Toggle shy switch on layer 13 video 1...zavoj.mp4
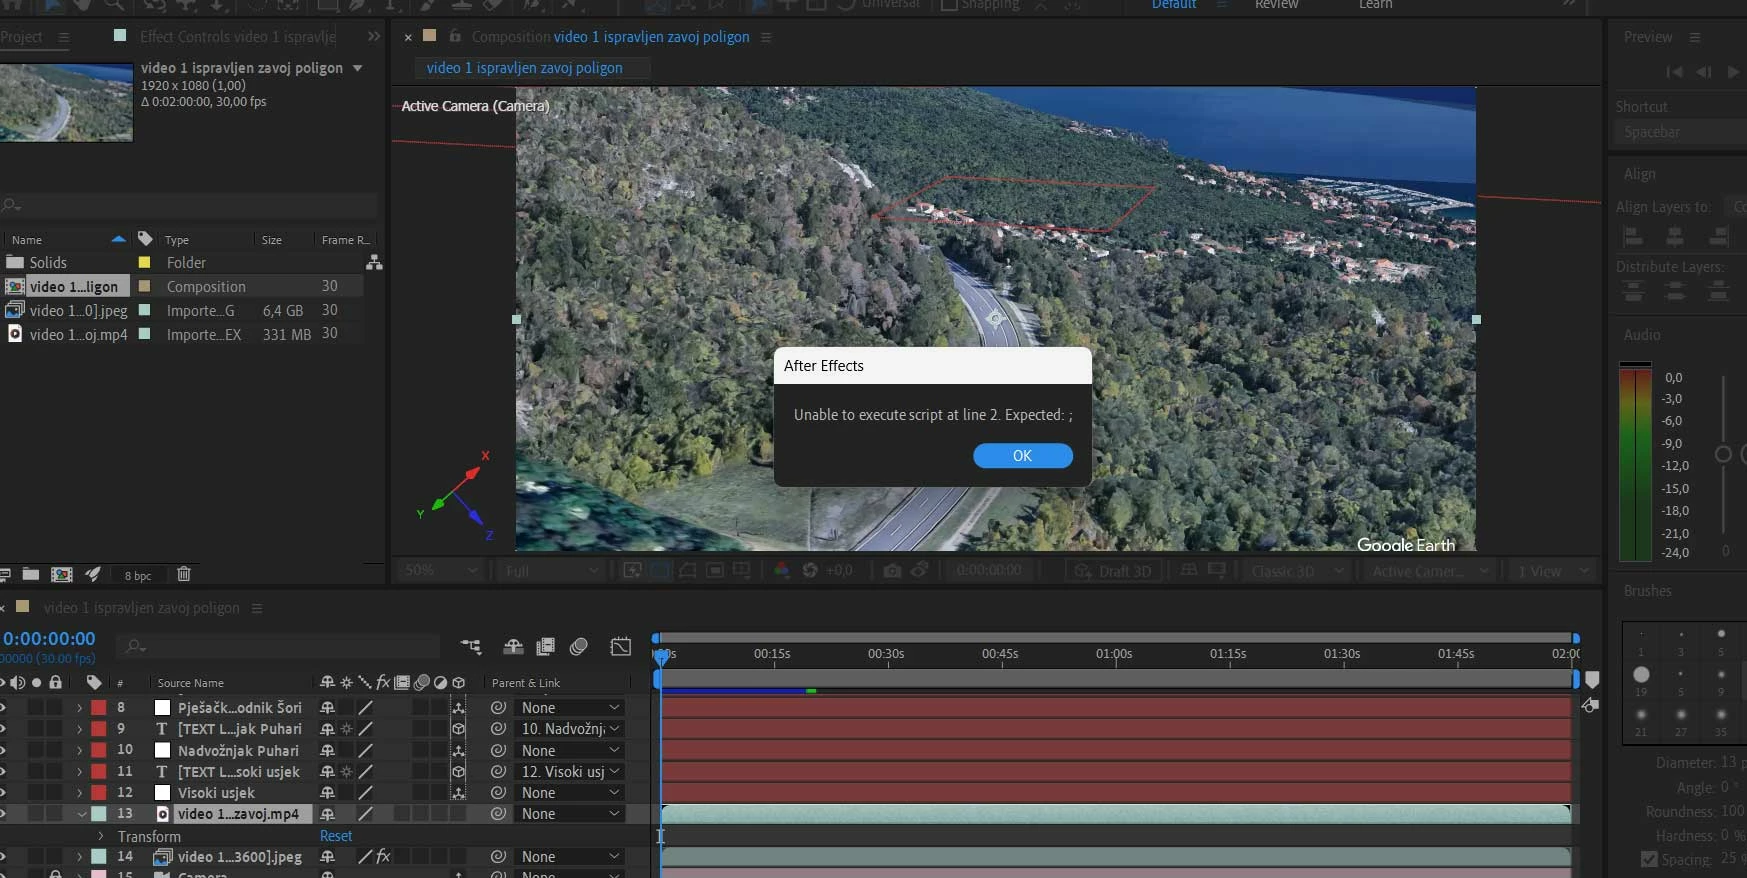This screenshot has height=878, width=1747. [x=327, y=814]
